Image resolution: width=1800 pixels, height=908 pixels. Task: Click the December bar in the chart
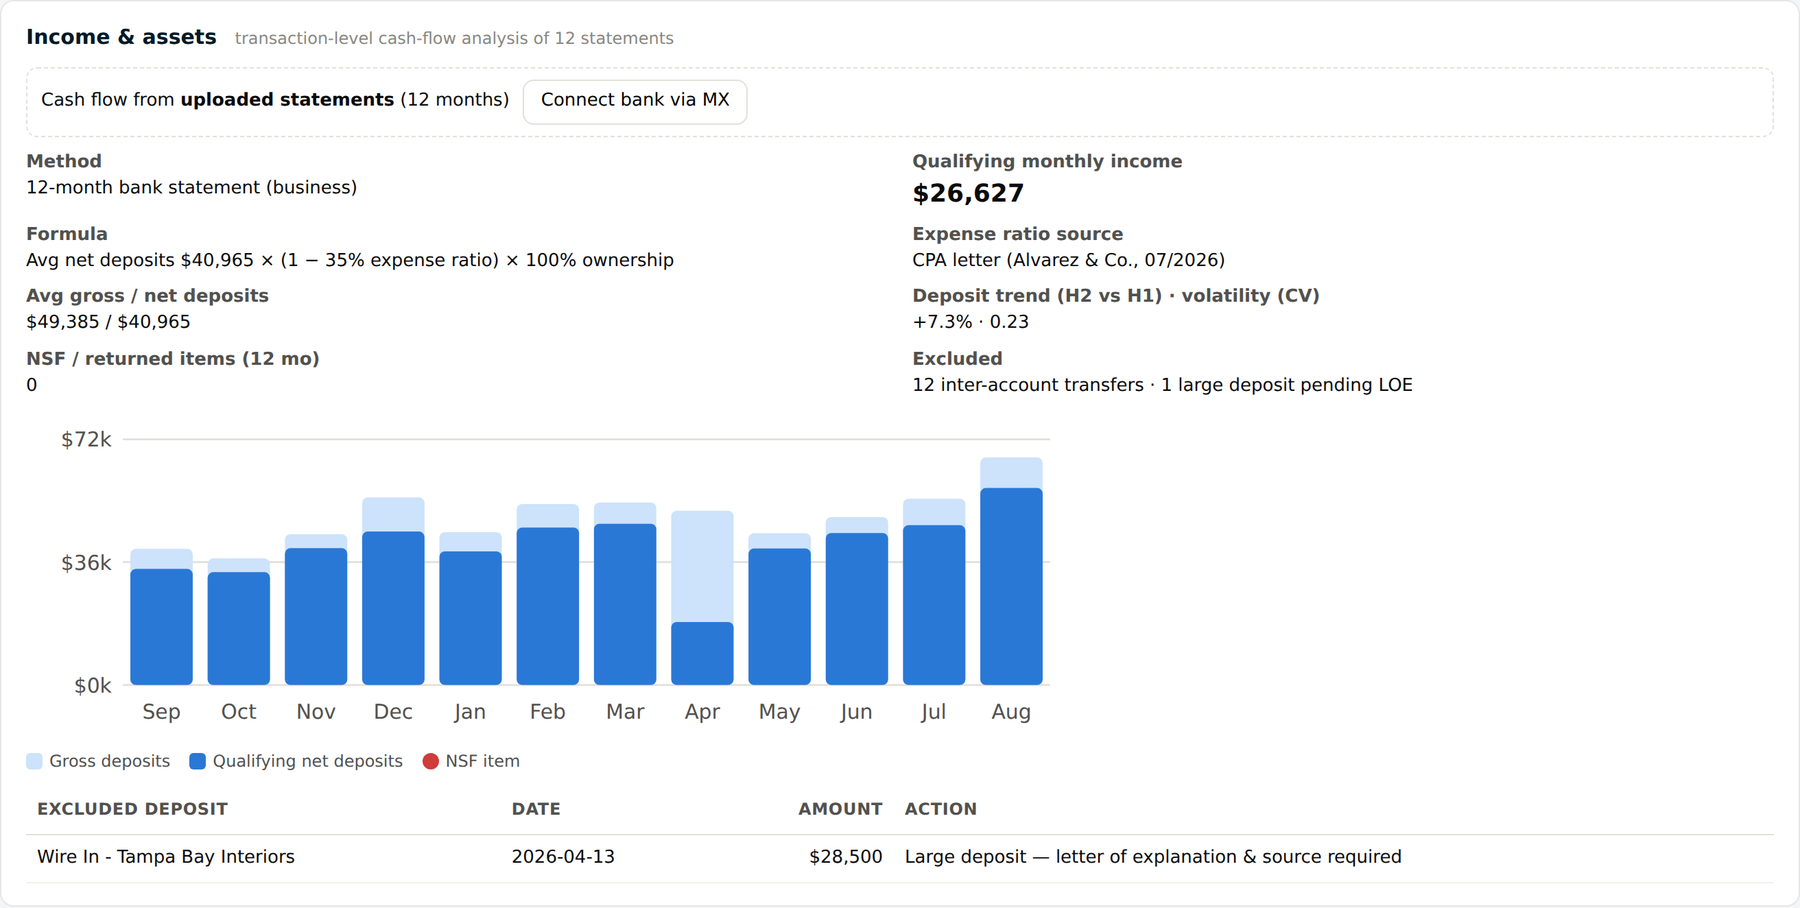pos(393,591)
